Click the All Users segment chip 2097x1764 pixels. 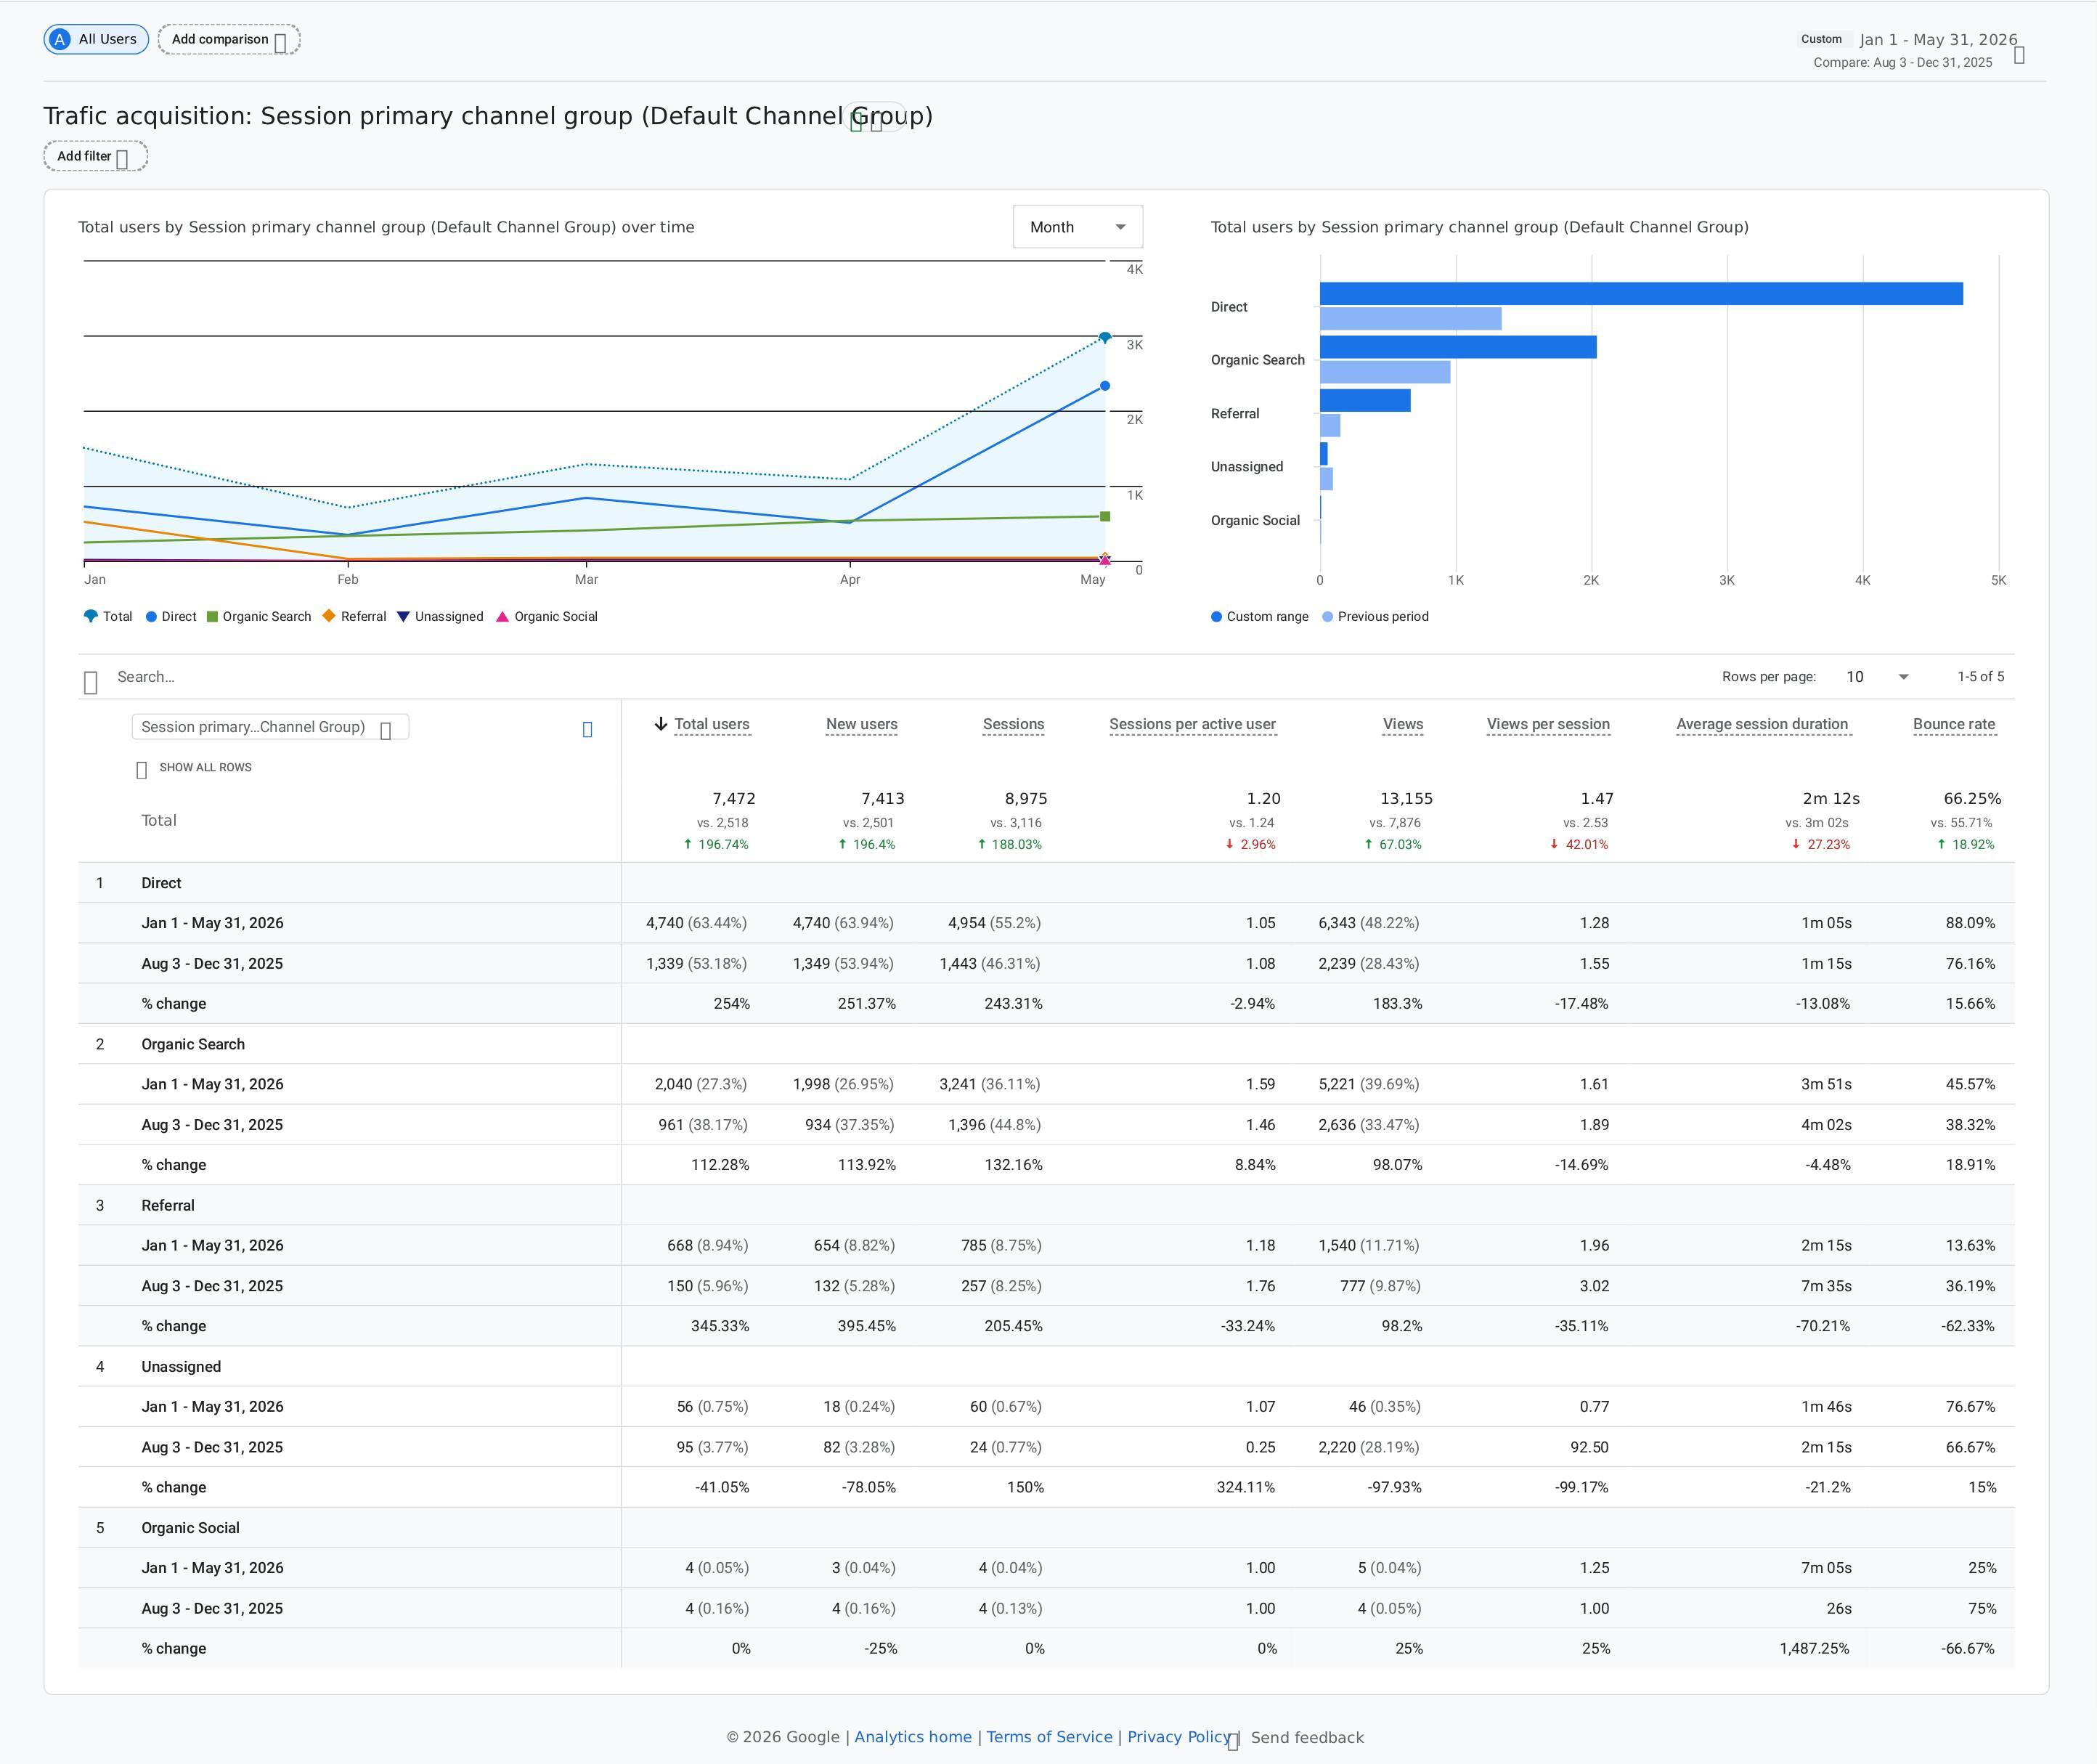click(96, 39)
